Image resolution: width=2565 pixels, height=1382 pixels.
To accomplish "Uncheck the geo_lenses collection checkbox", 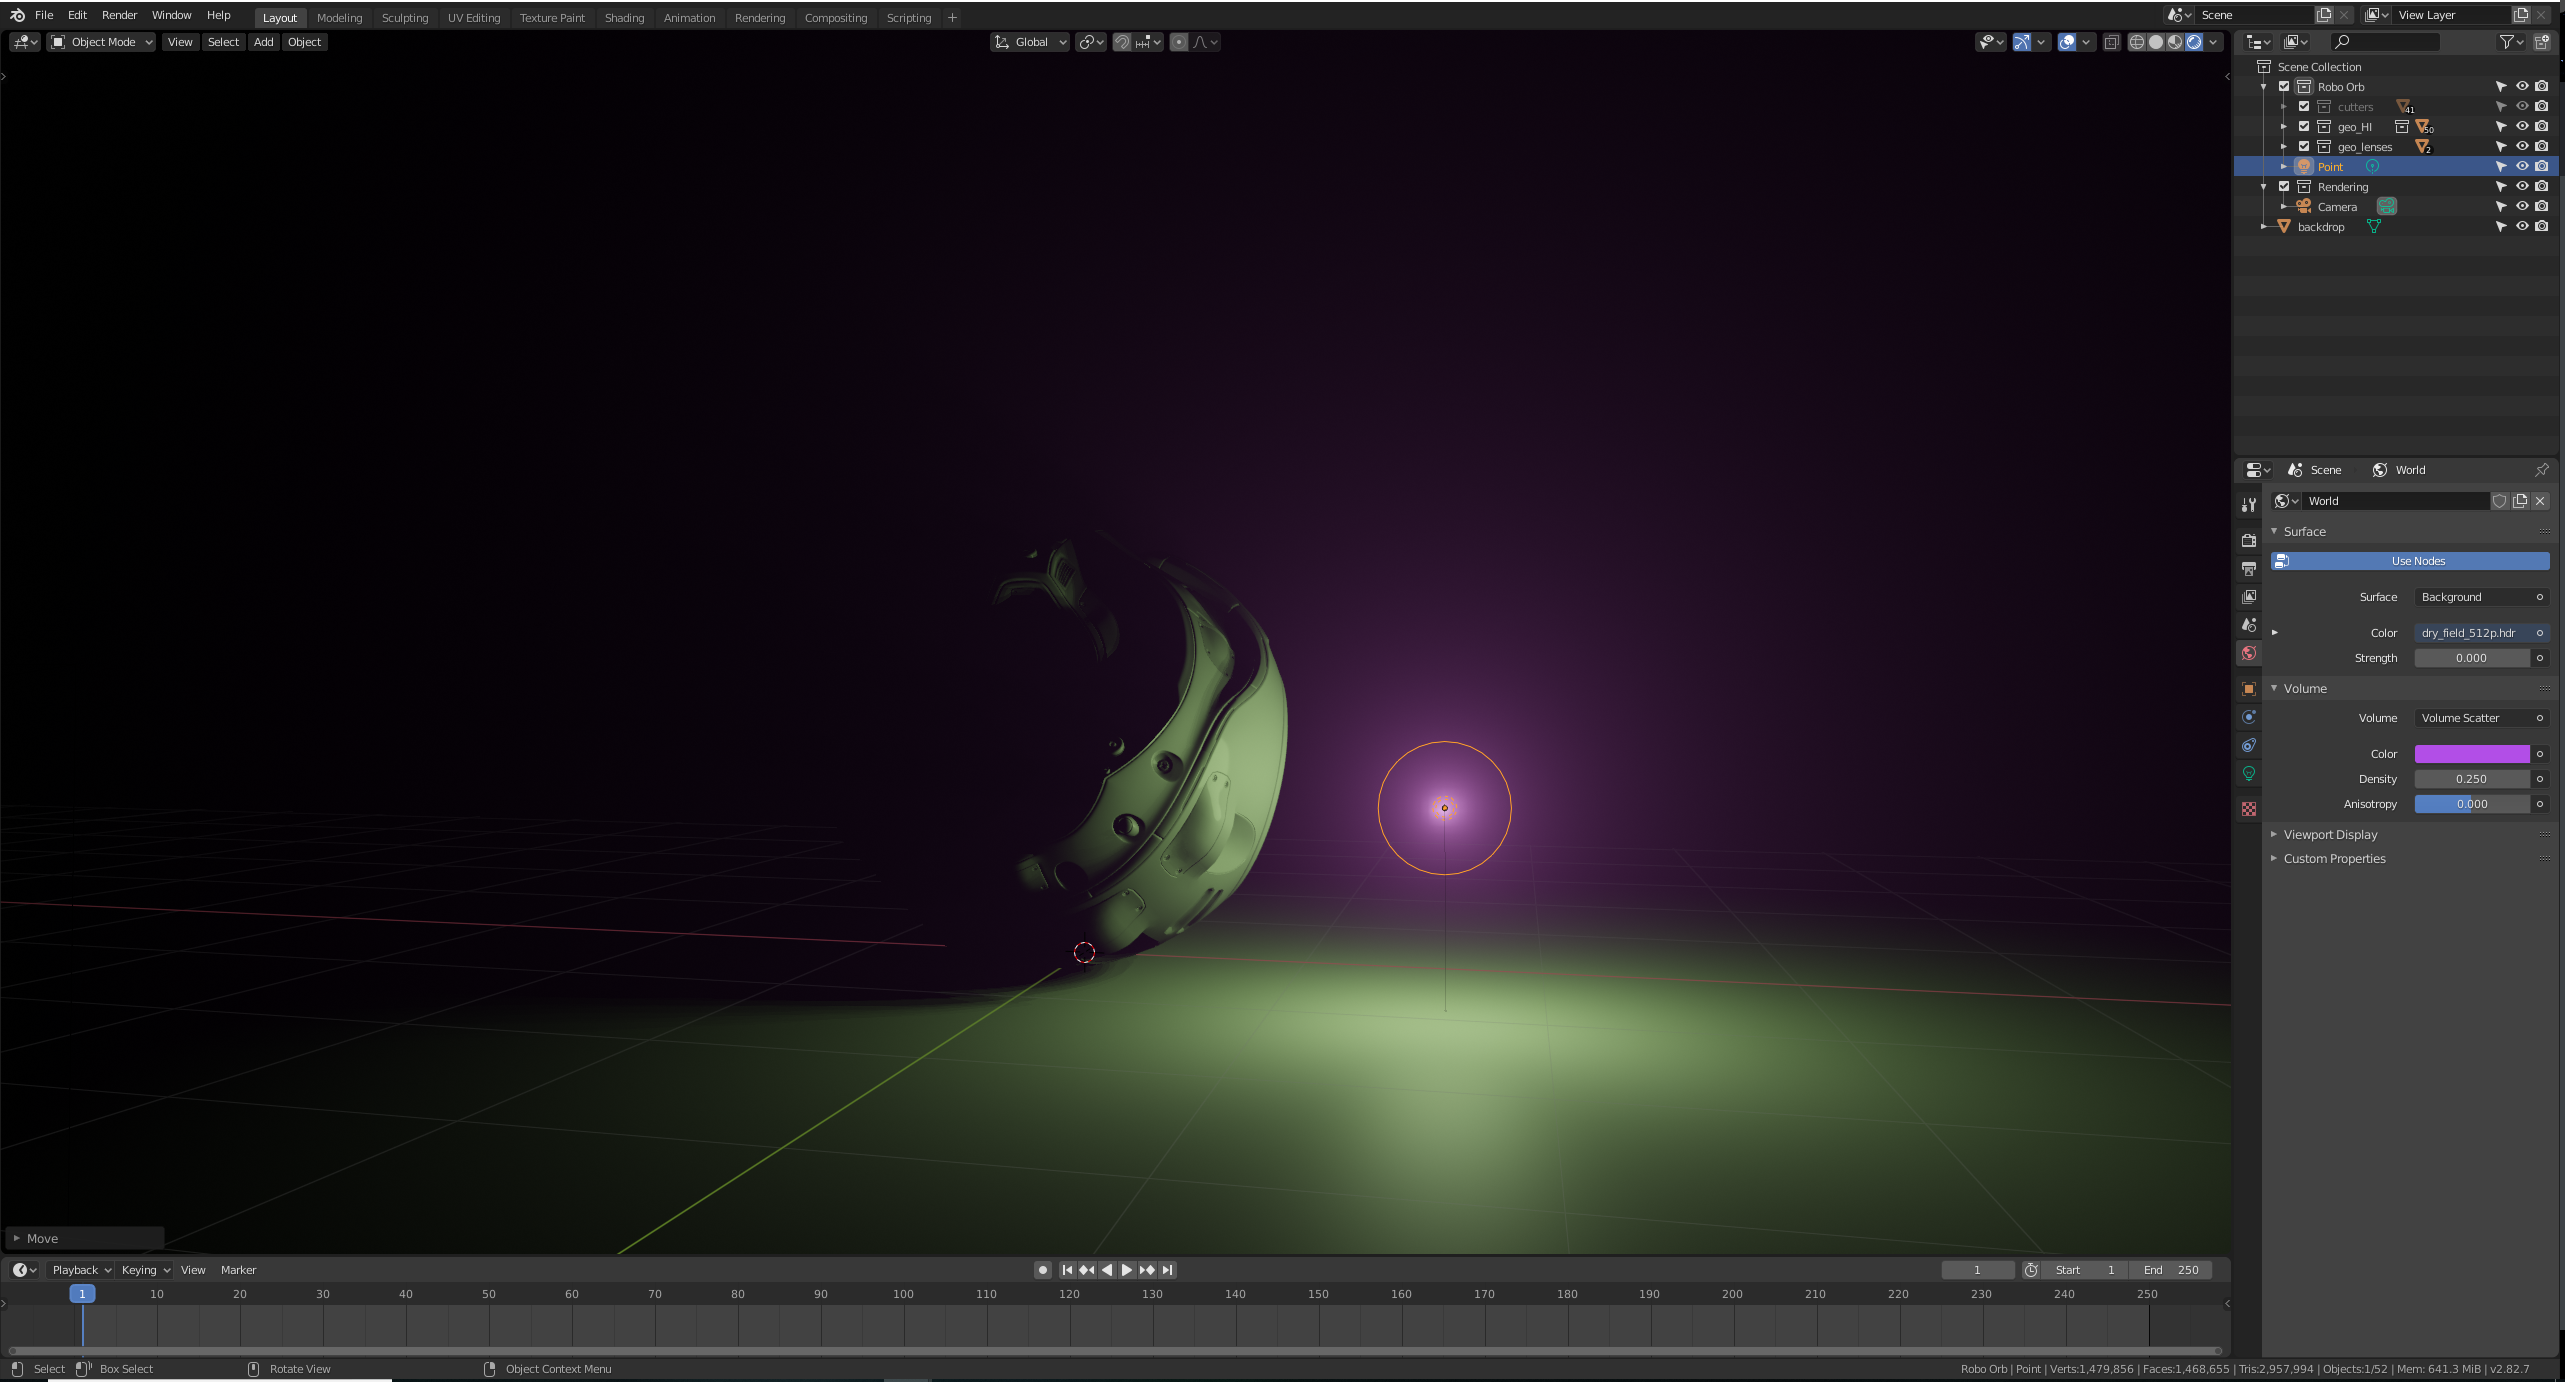I will pyautogui.click(x=2304, y=147).
